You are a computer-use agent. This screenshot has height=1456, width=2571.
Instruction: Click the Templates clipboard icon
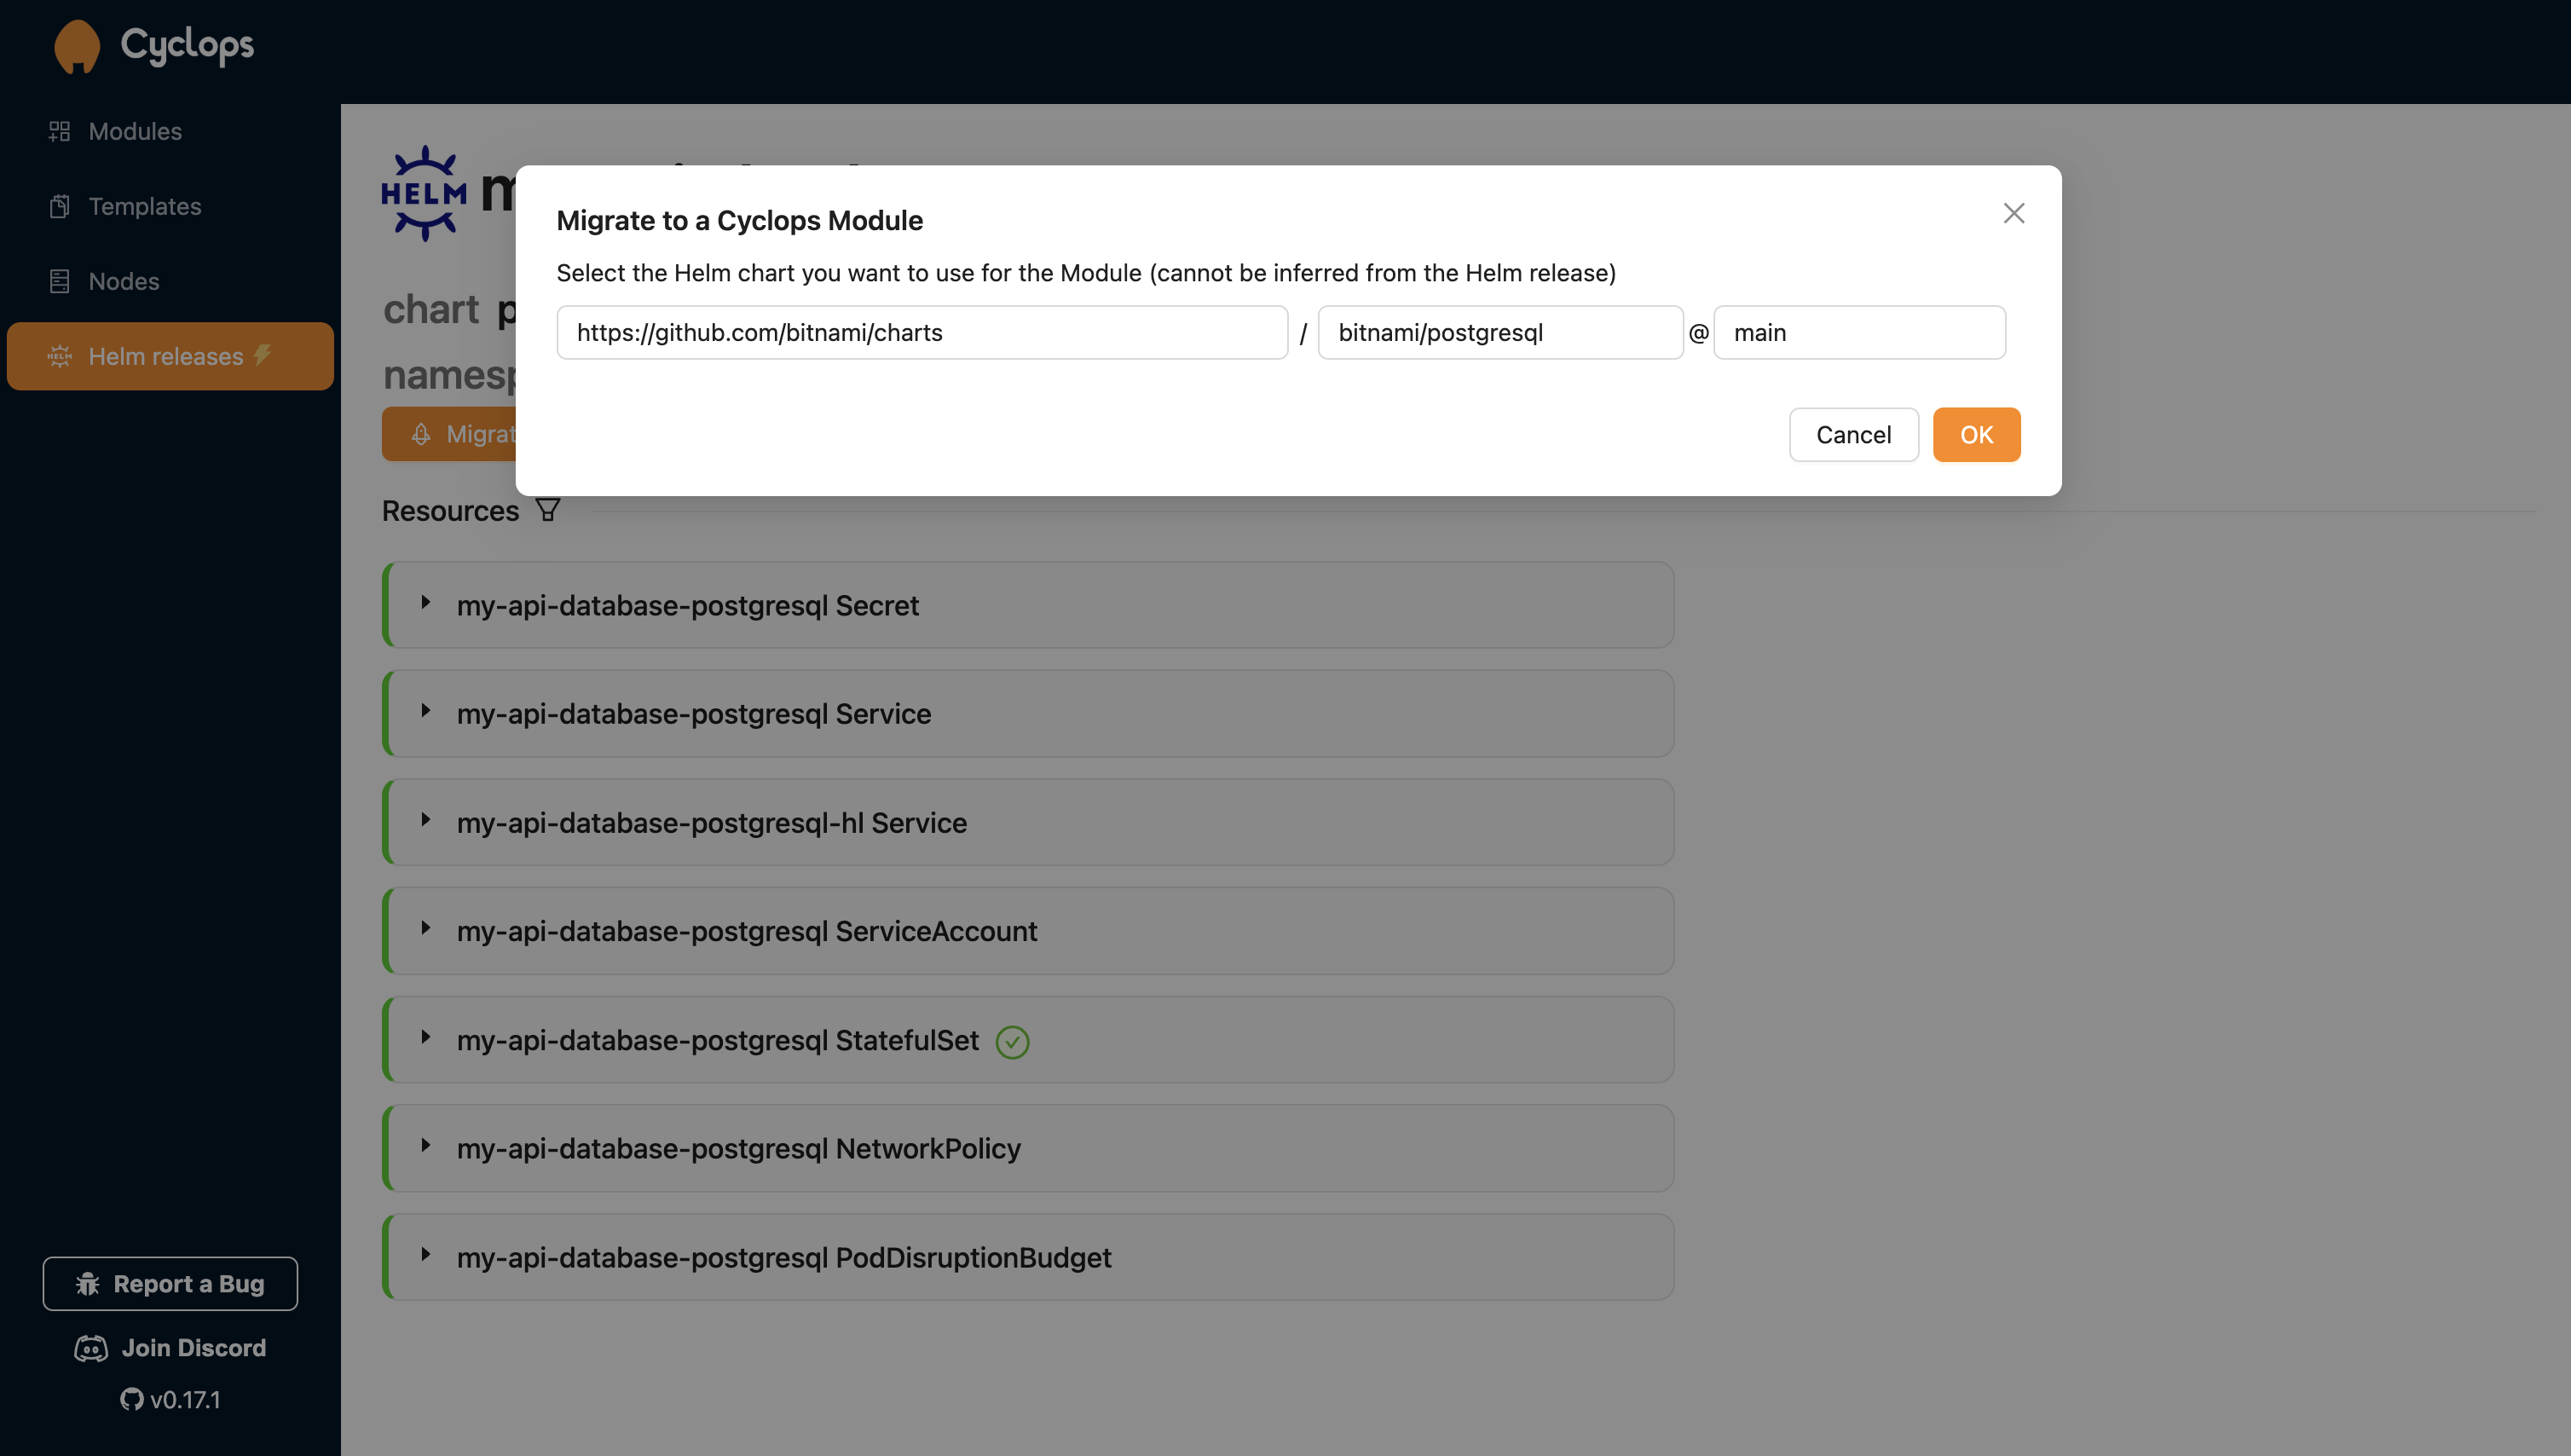point(59,206)
